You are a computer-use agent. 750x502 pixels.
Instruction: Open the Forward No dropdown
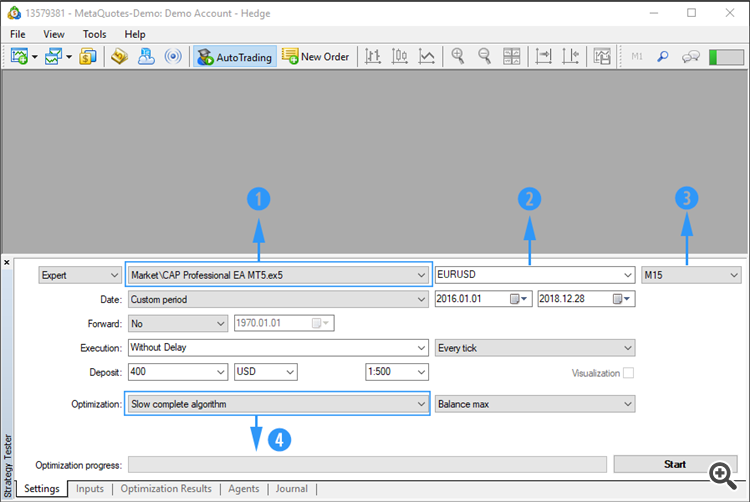[x=178, y=324]
